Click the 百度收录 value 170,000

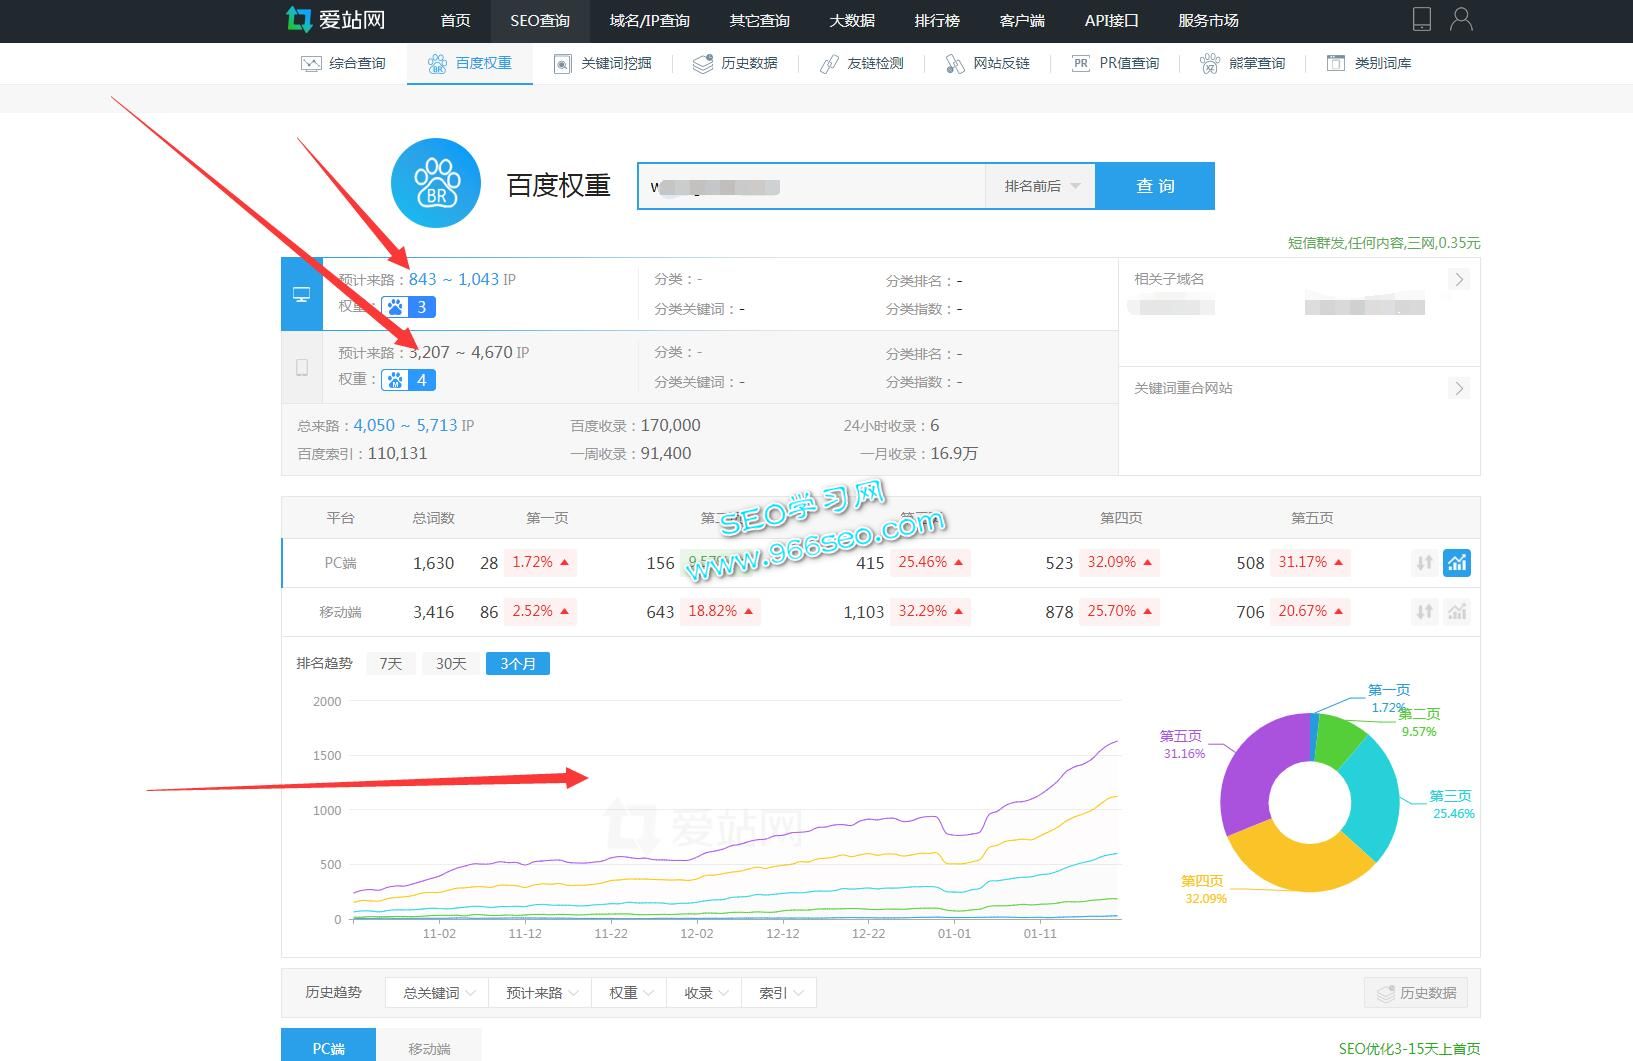click(670, 426)
